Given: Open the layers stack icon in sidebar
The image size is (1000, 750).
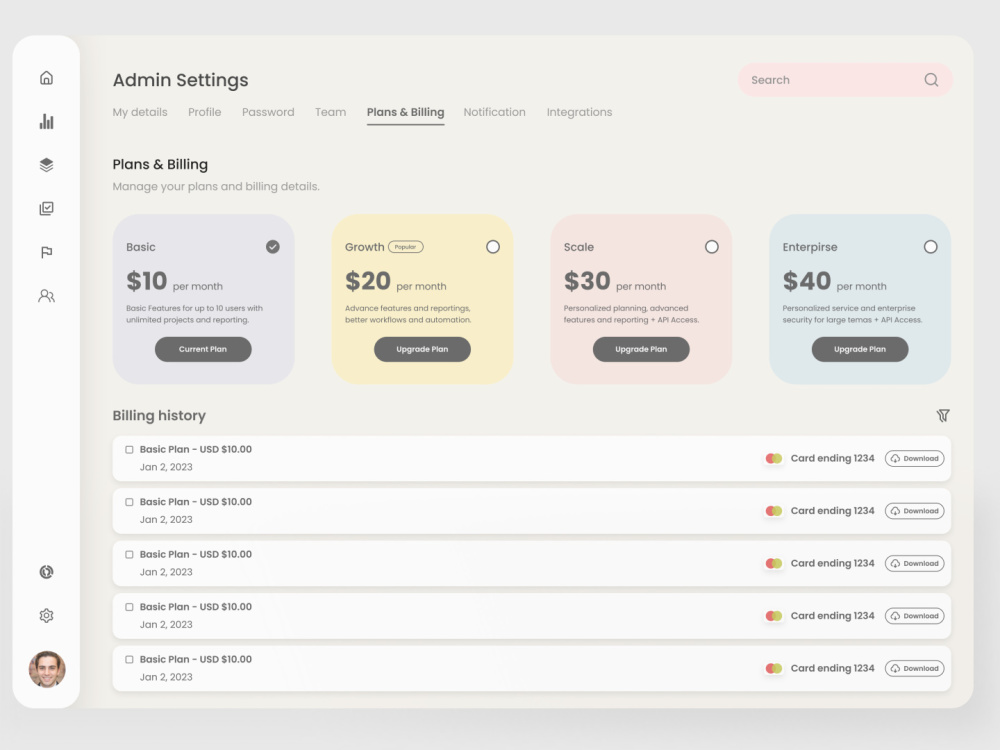Looking at the screenshot, I should [x=46, y=165].
